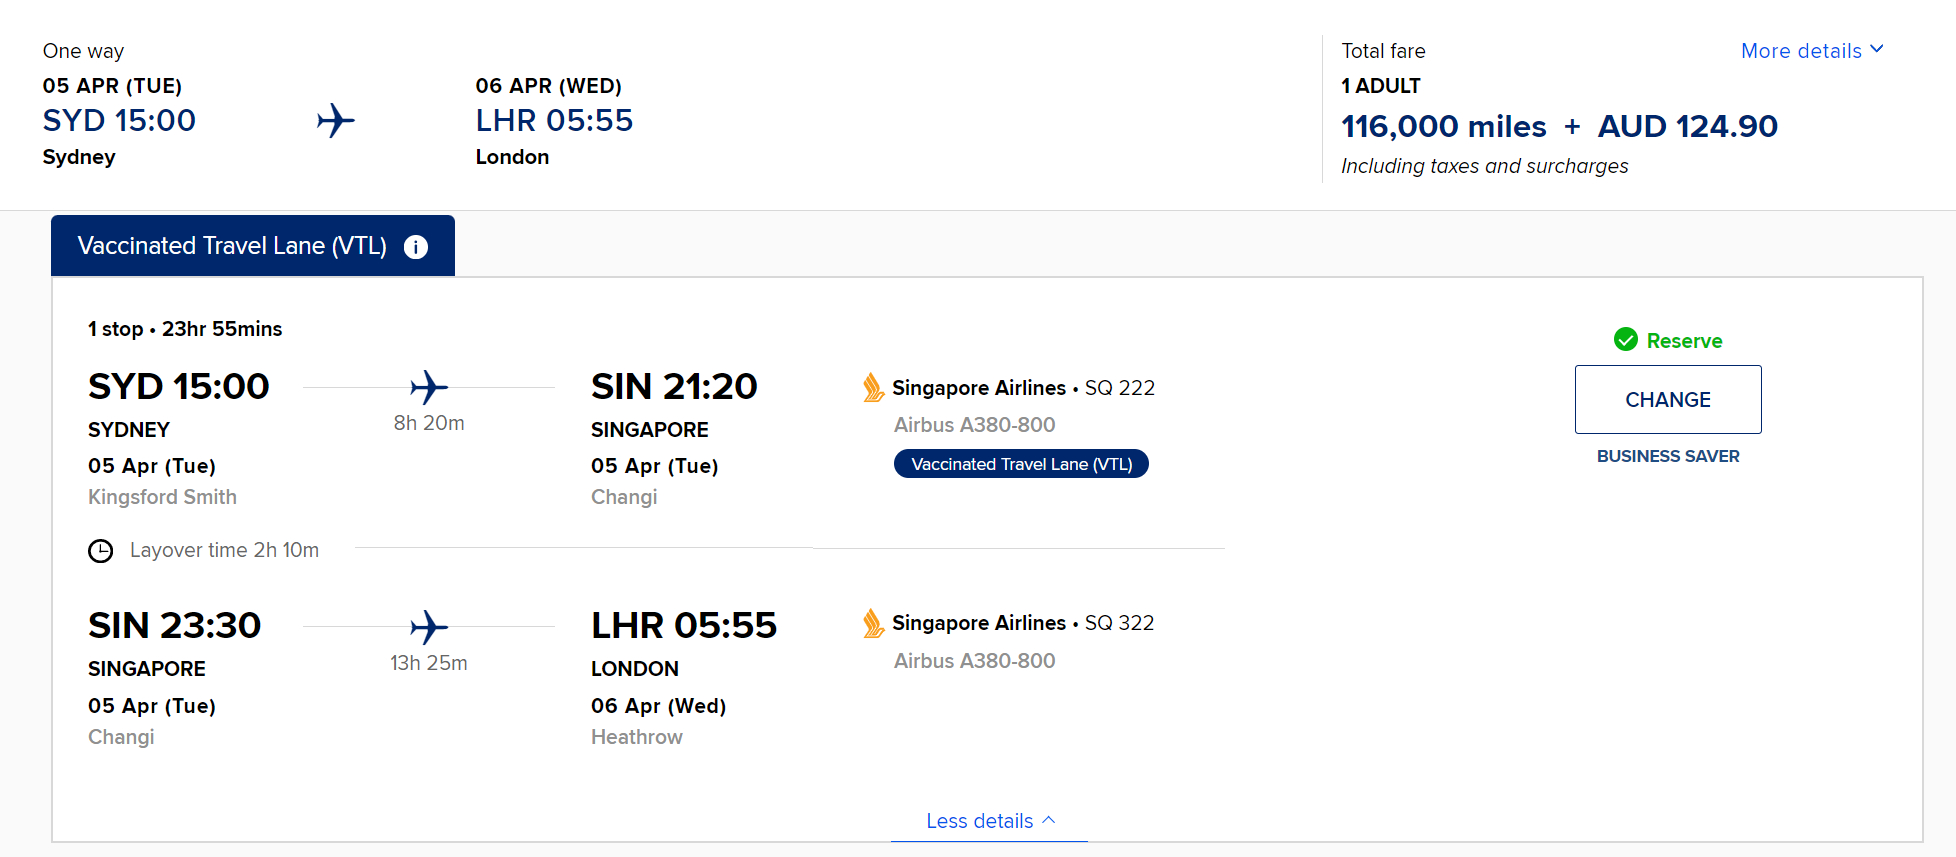Click the Reserve label
The image size is (1956, 857).
(1684, 341)
